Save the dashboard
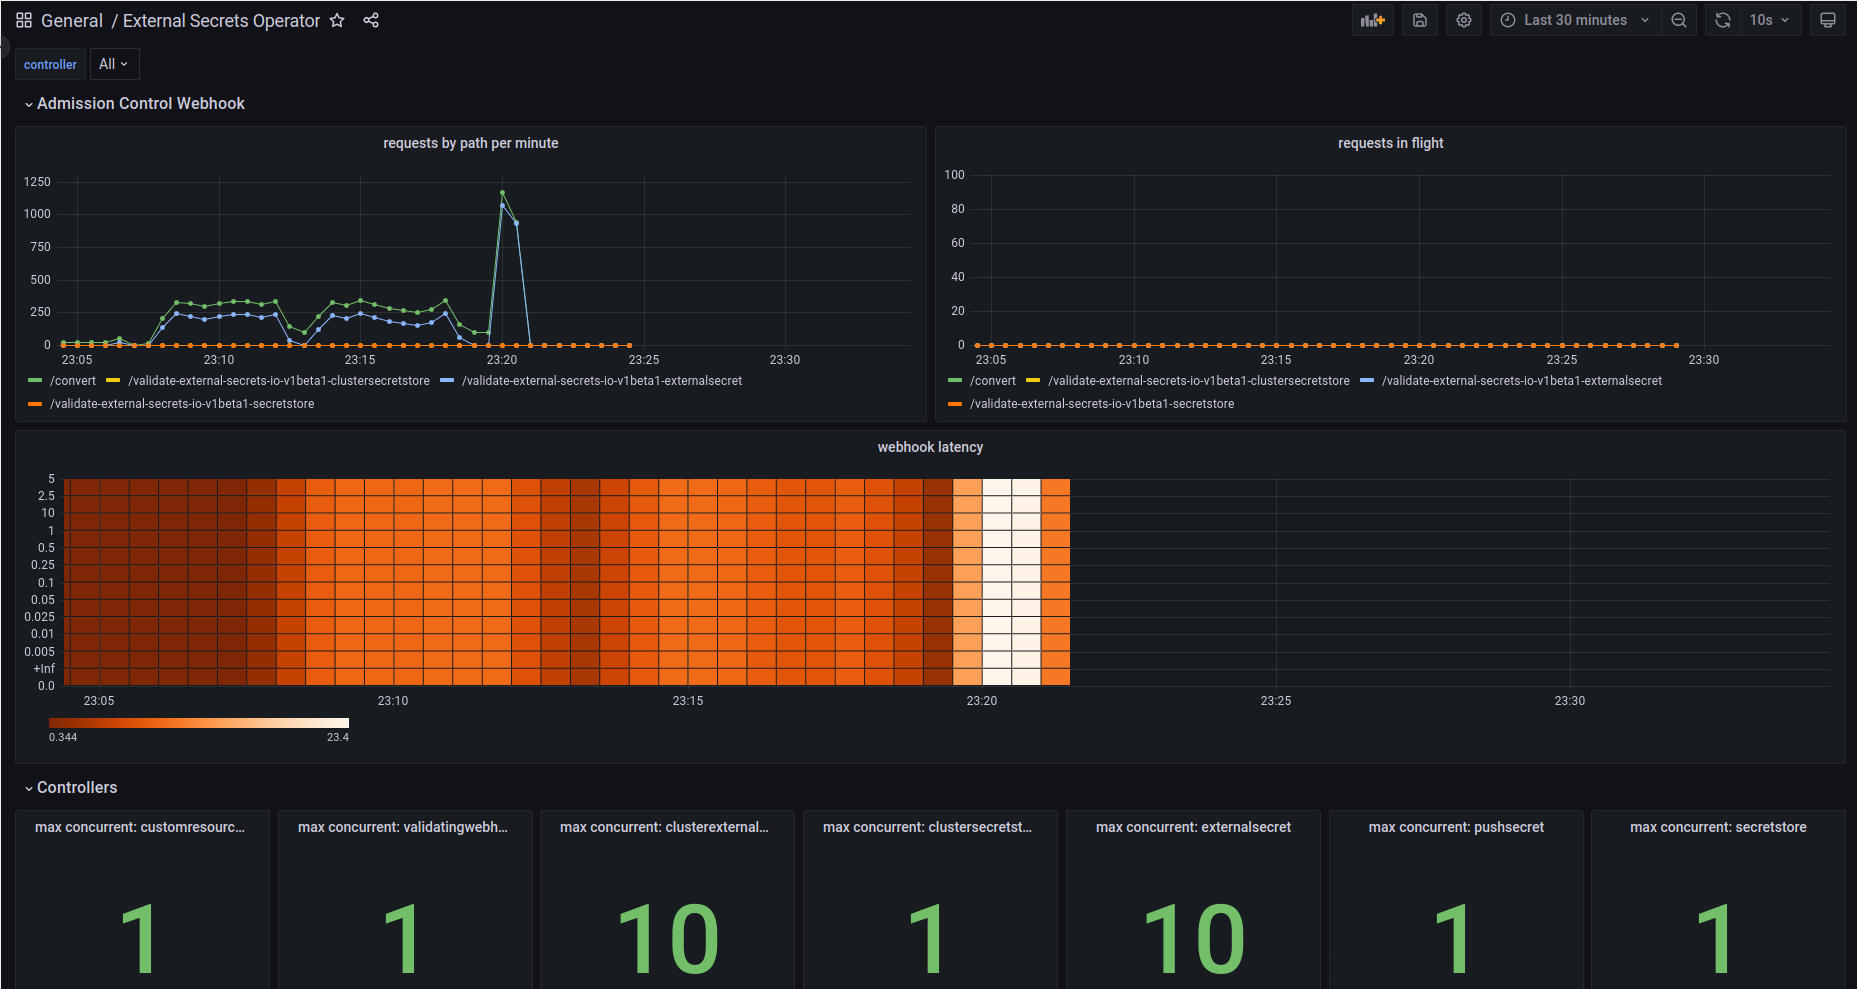1857x989 pixels. pyautogui.click(x=1419, y=19)
